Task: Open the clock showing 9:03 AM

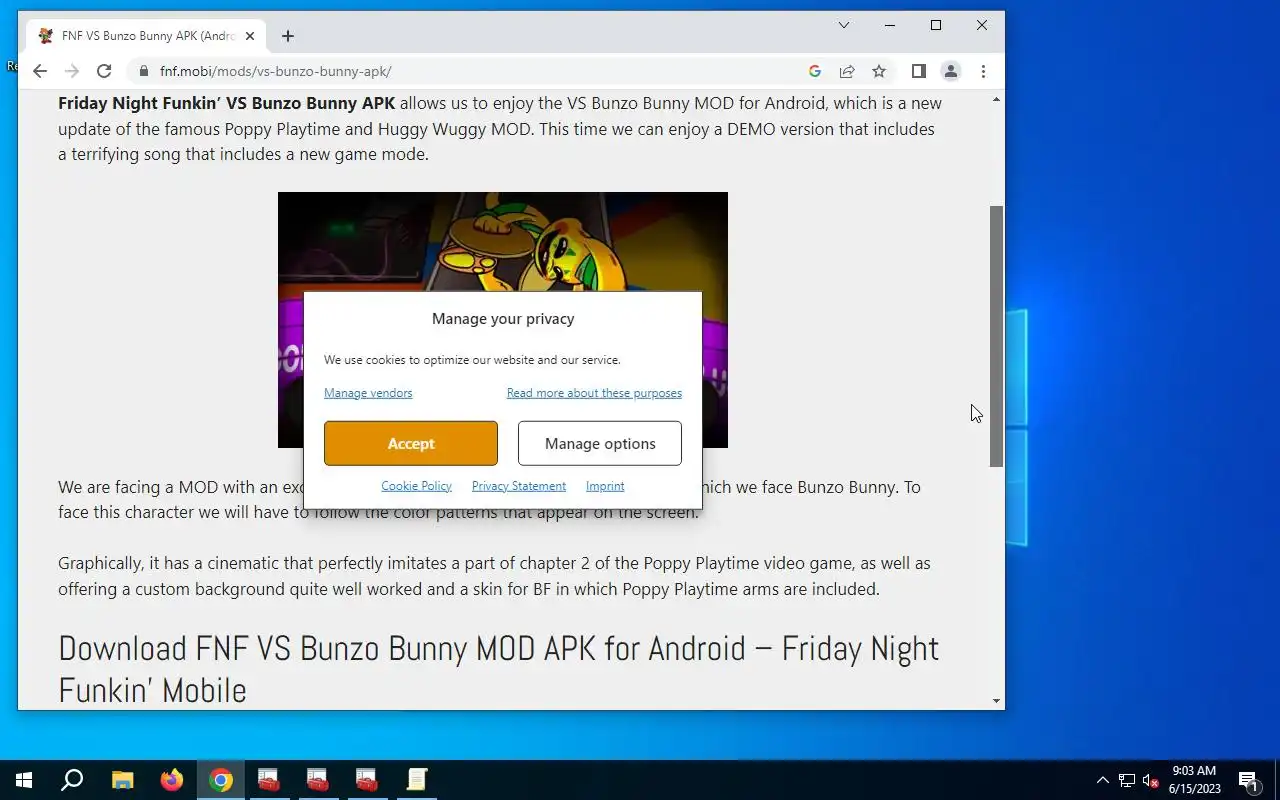Action: tap(1194, 780)
